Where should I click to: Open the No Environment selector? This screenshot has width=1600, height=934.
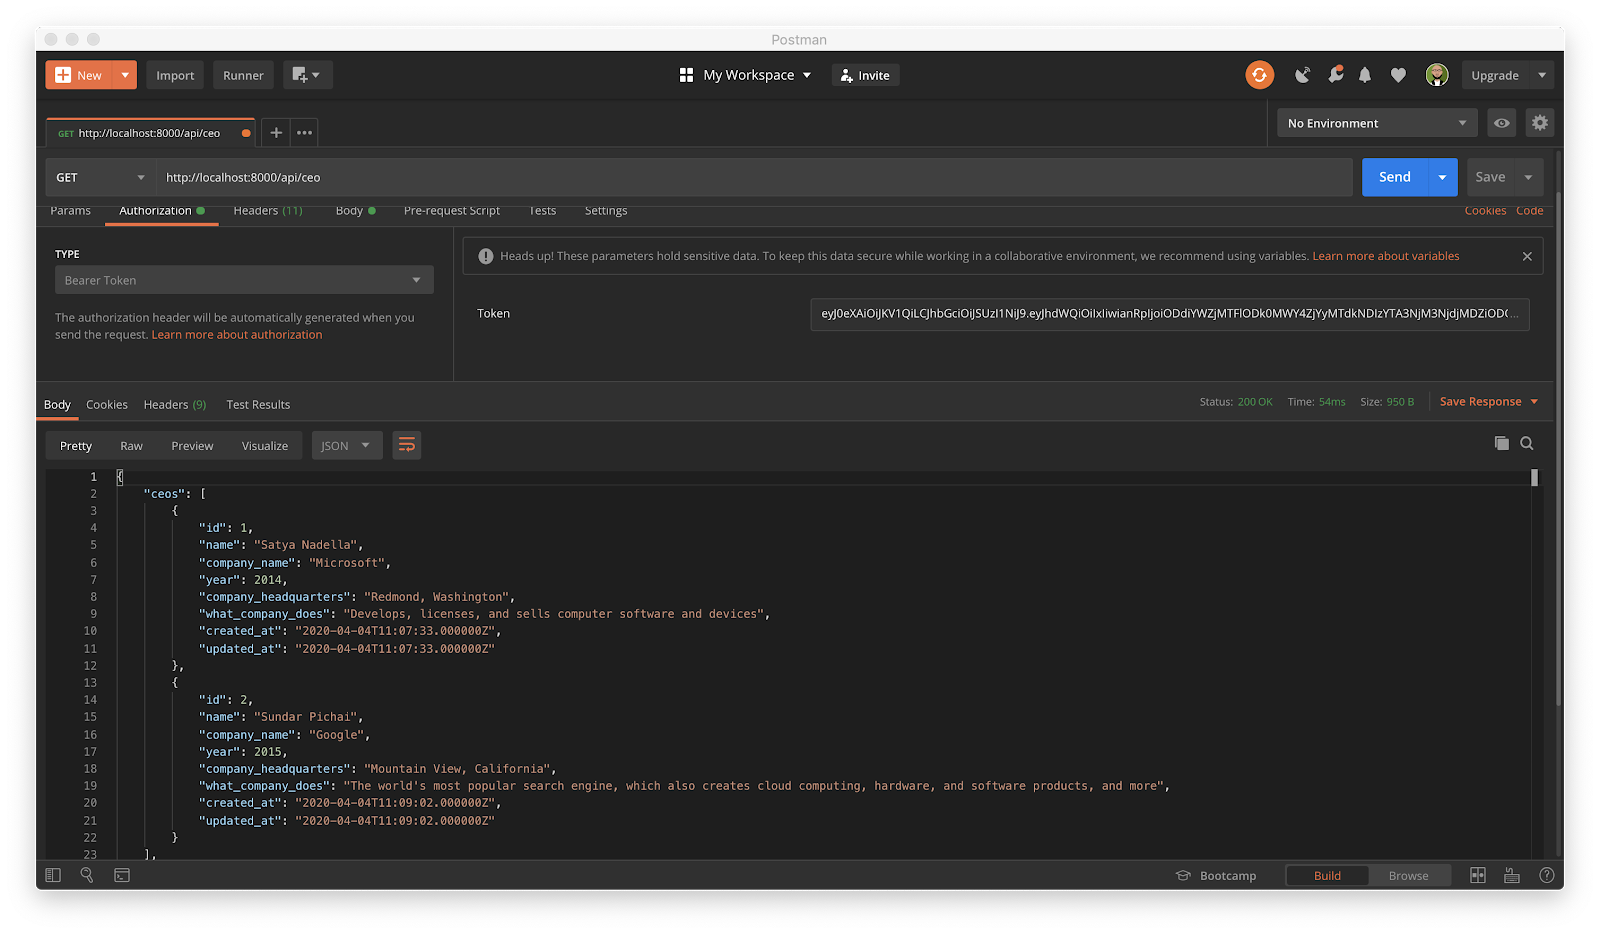[1376, 123]
